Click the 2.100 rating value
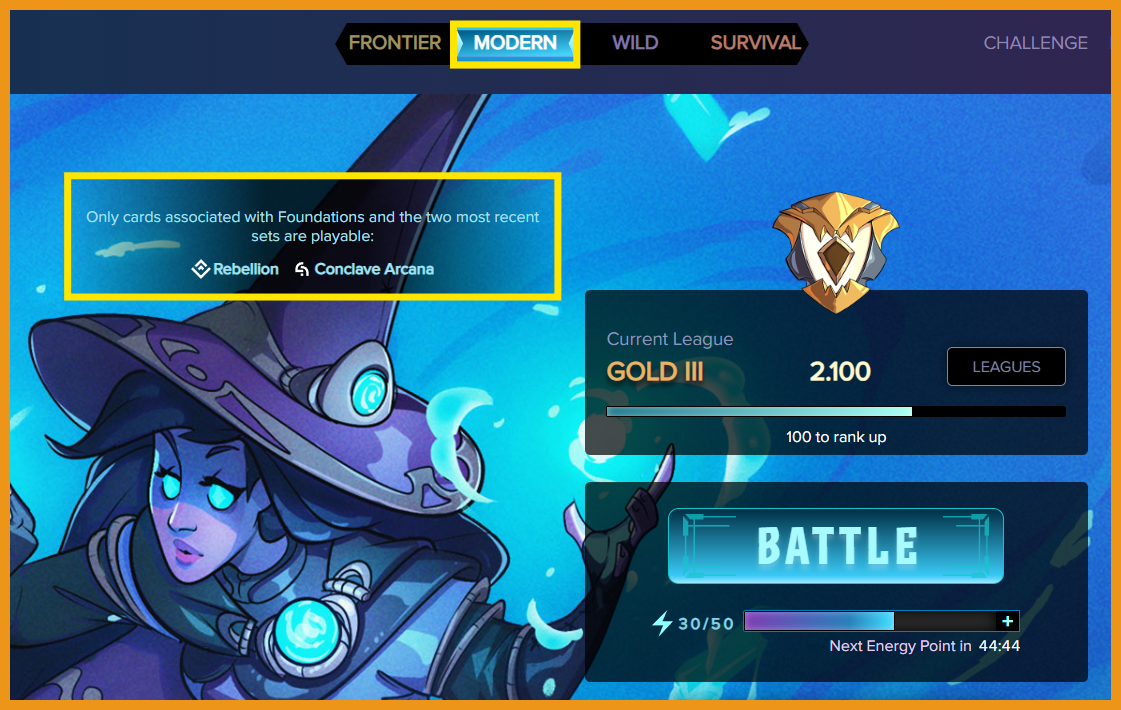 840,372
